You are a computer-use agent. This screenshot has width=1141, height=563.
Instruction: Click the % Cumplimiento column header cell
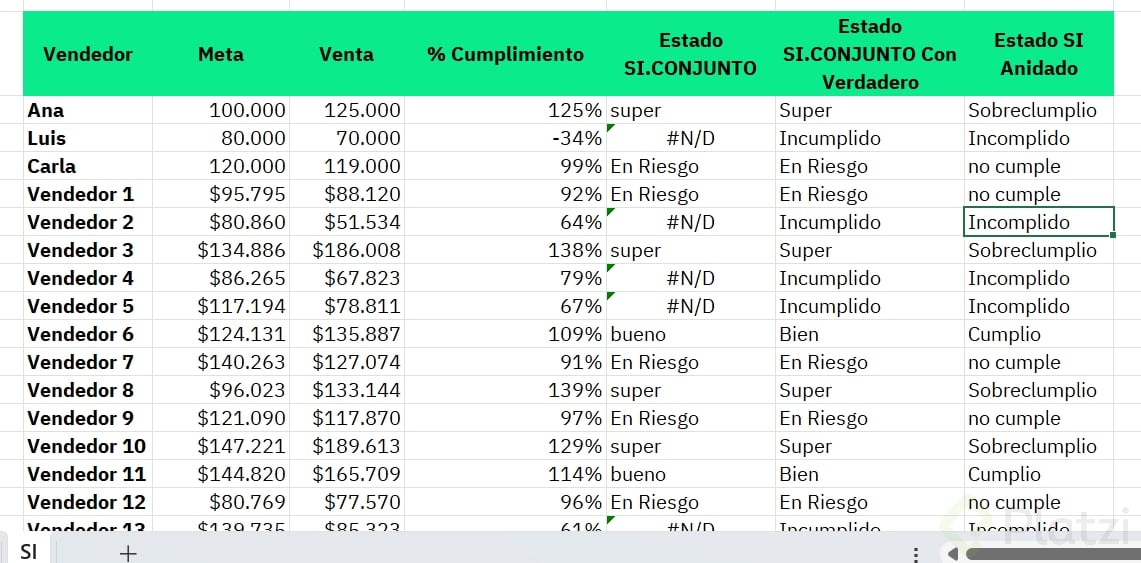tap(505, 54)
